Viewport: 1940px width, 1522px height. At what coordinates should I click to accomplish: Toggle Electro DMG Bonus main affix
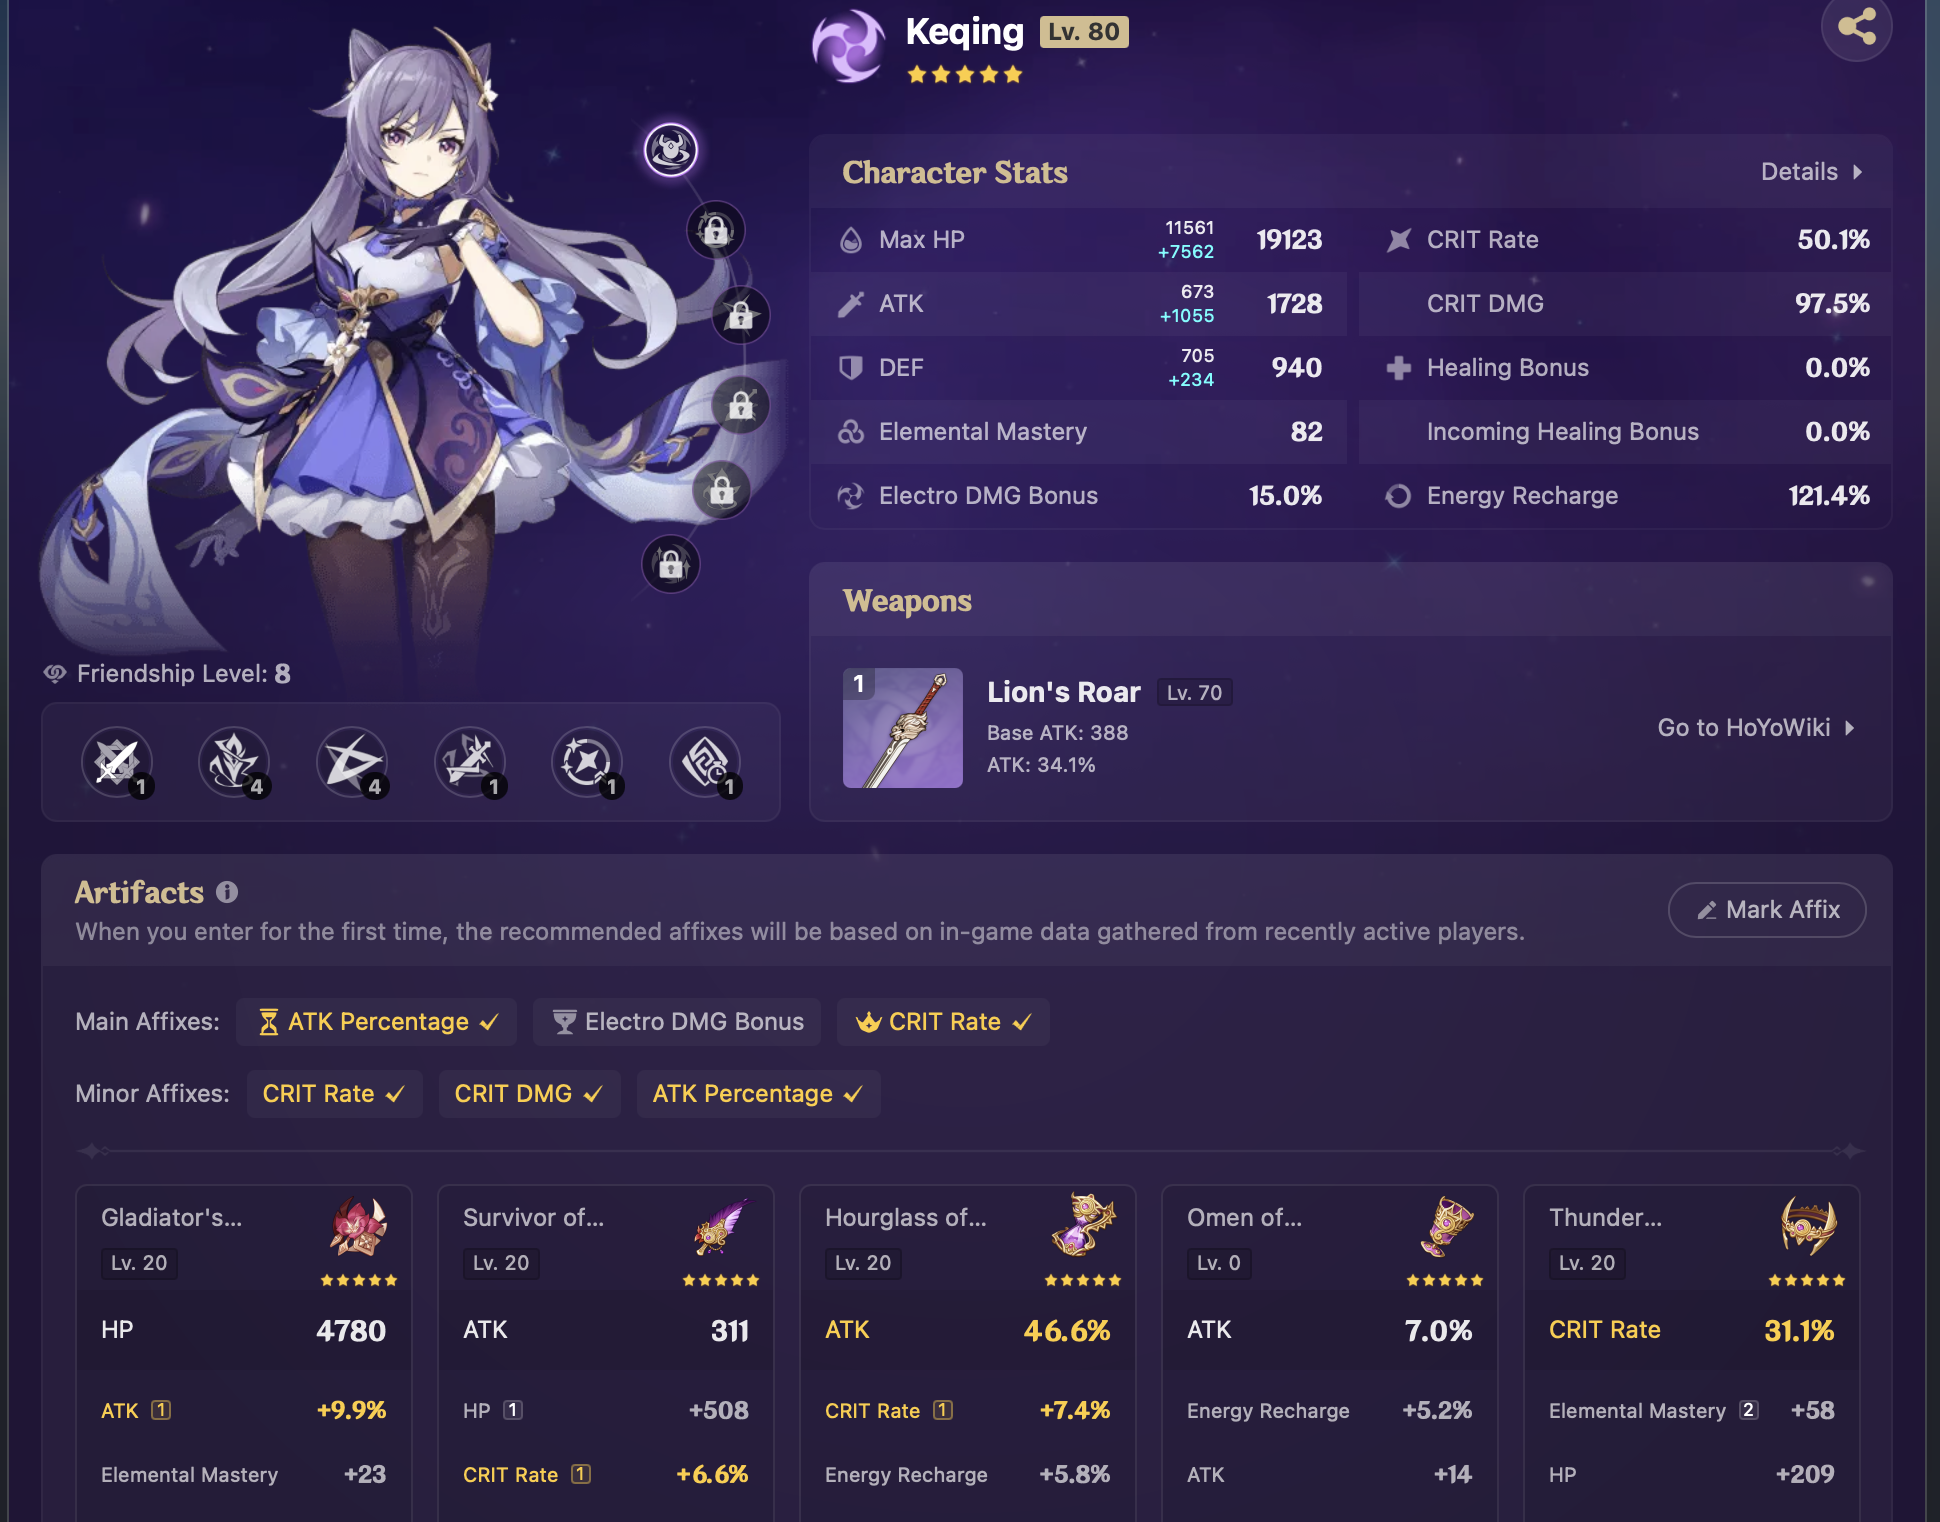(x=677, y=1022)
